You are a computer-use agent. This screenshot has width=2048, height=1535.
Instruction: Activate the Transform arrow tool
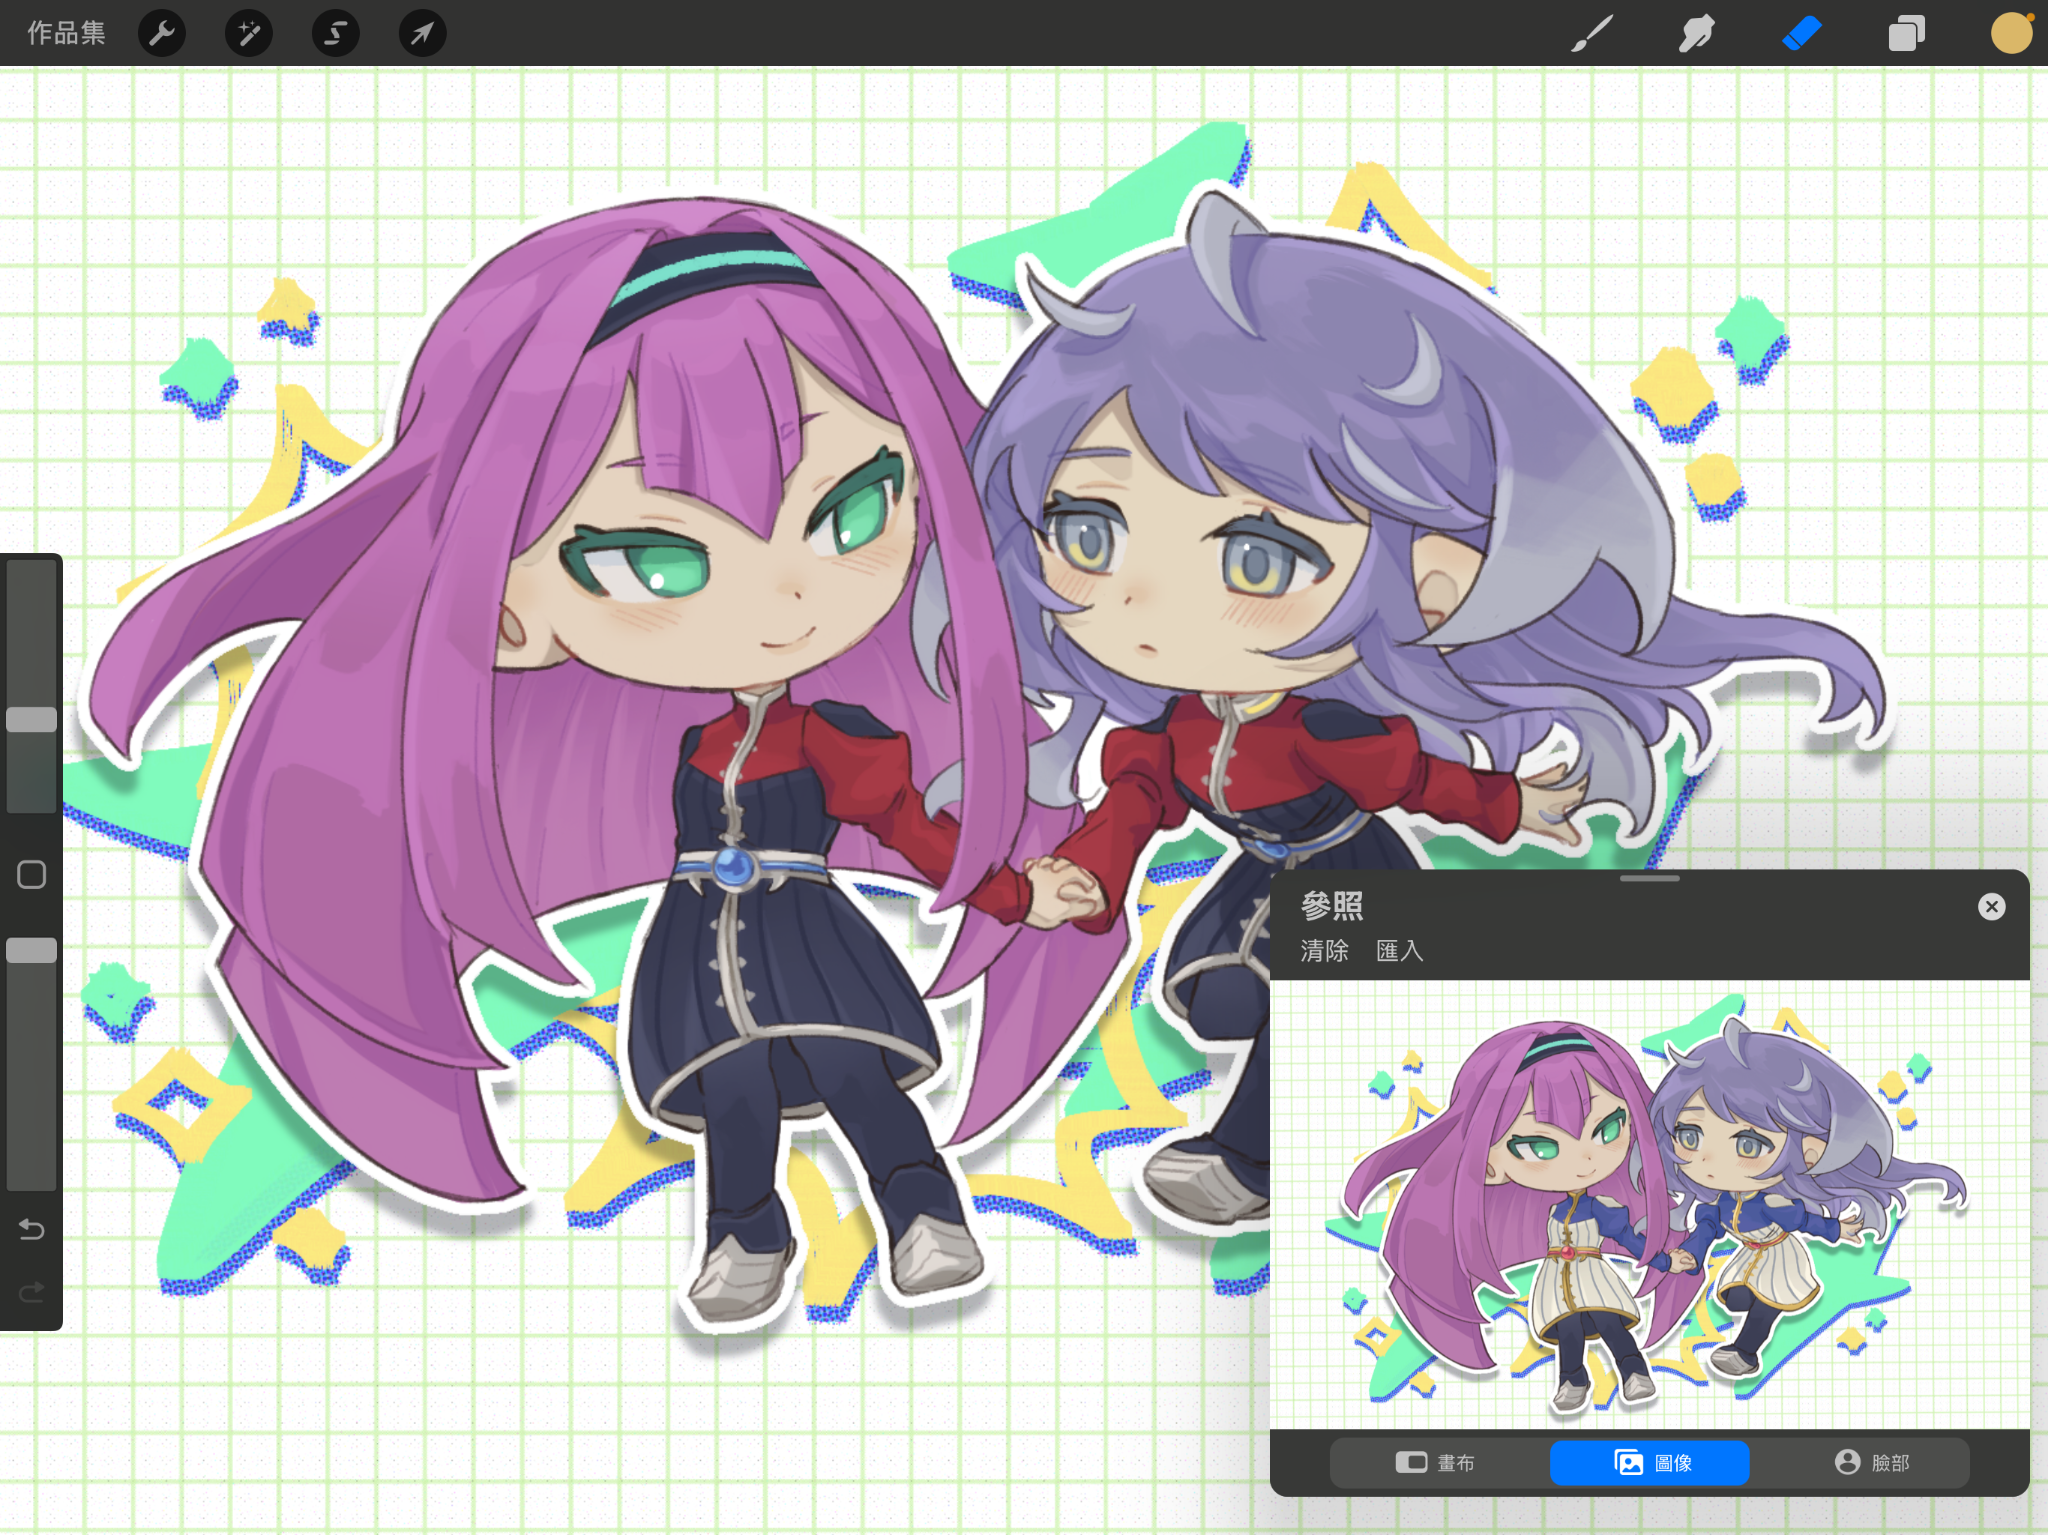[423, 33]
